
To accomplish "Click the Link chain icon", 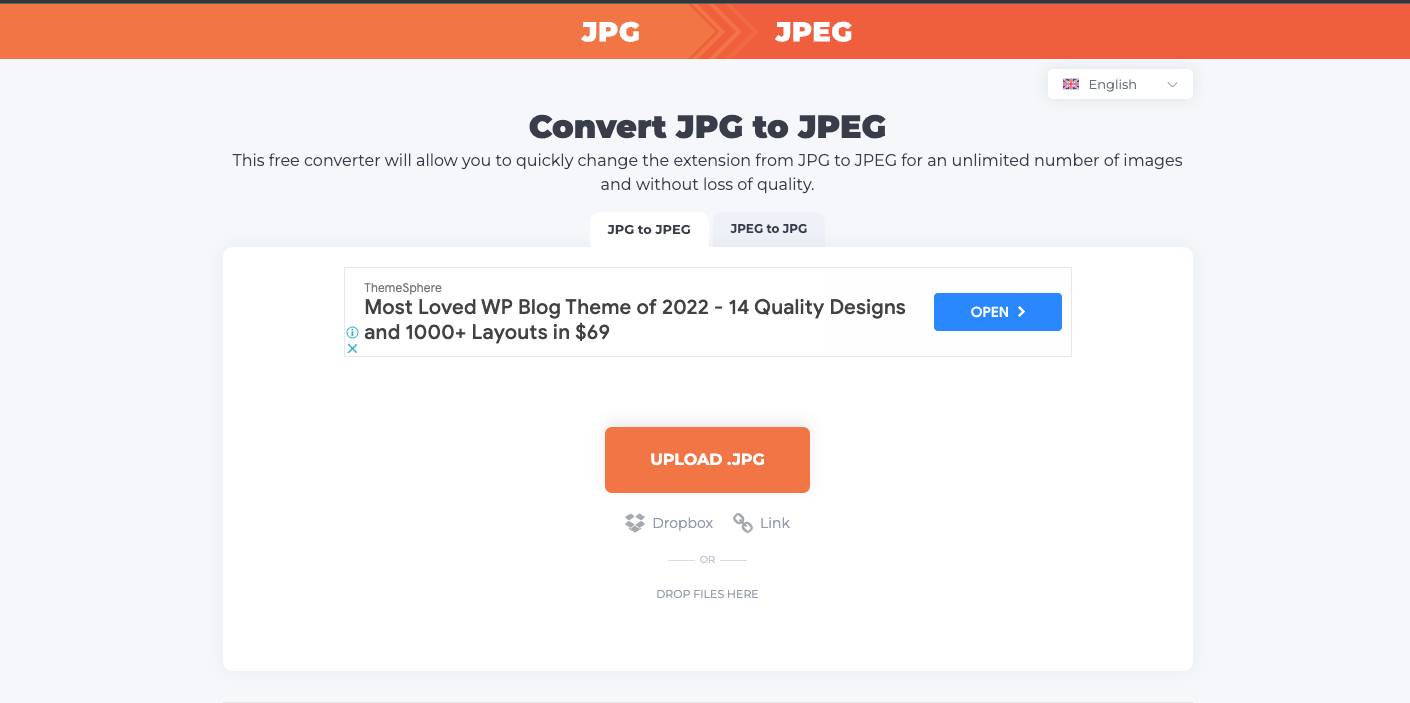I will (x=743, y=523).
